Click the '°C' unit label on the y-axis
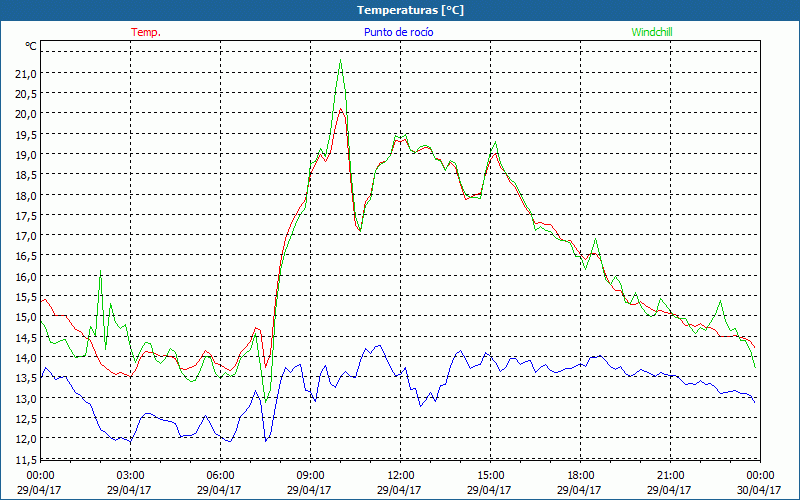800x500 pixels. click(31, 46)
